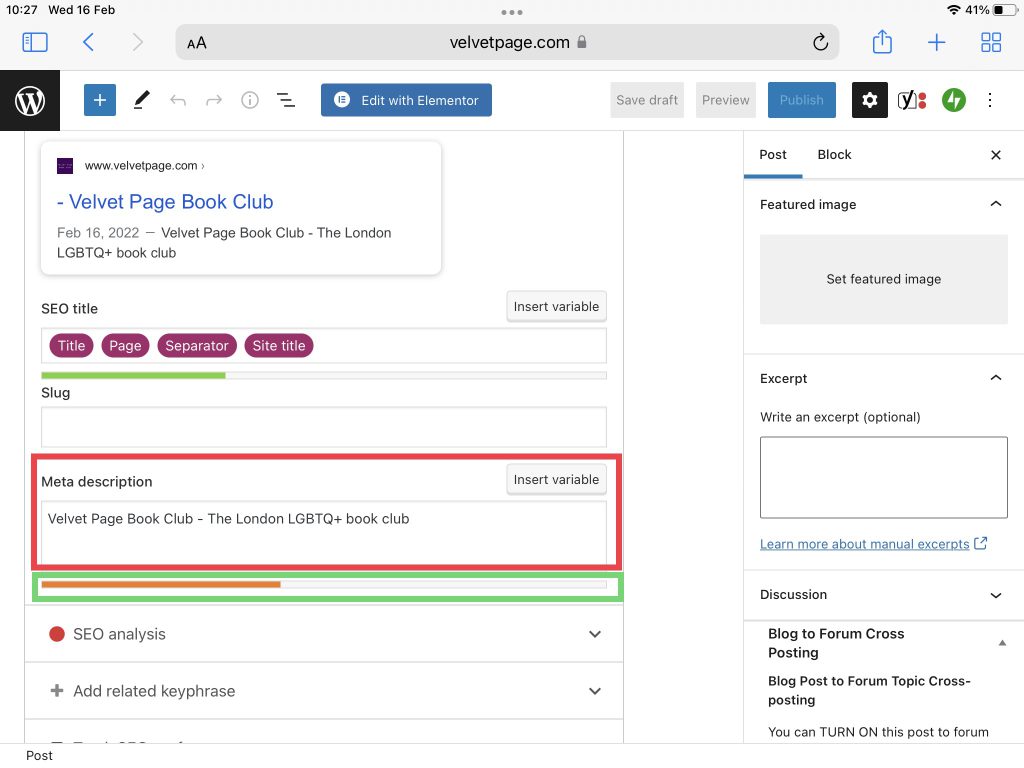The width and height of the screenshot is (1024, 768).
Task: Expand the SEO analysis section
Action: tap(324, 633)
